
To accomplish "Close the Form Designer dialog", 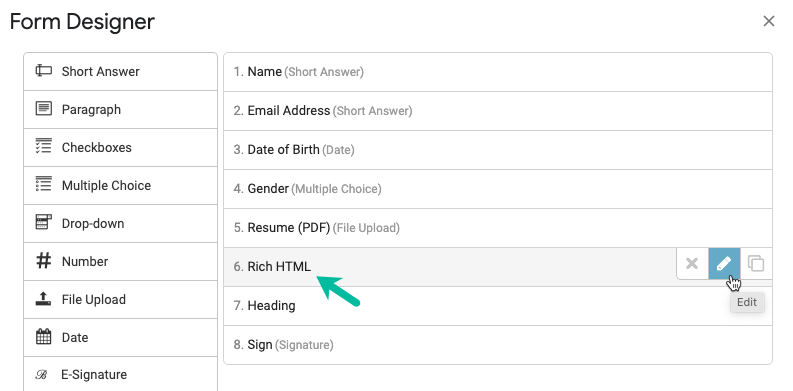I will [x=769, y=21].
